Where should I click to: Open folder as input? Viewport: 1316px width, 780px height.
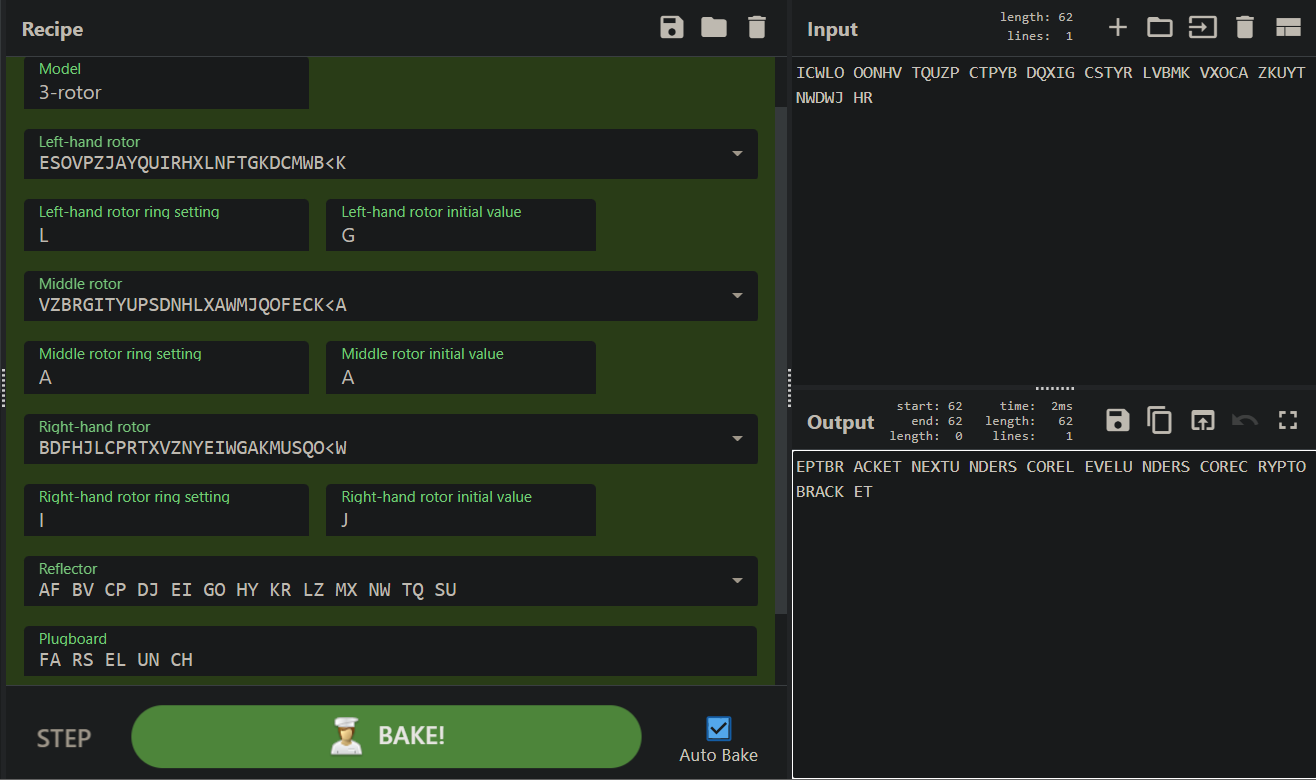point(1160,28)
